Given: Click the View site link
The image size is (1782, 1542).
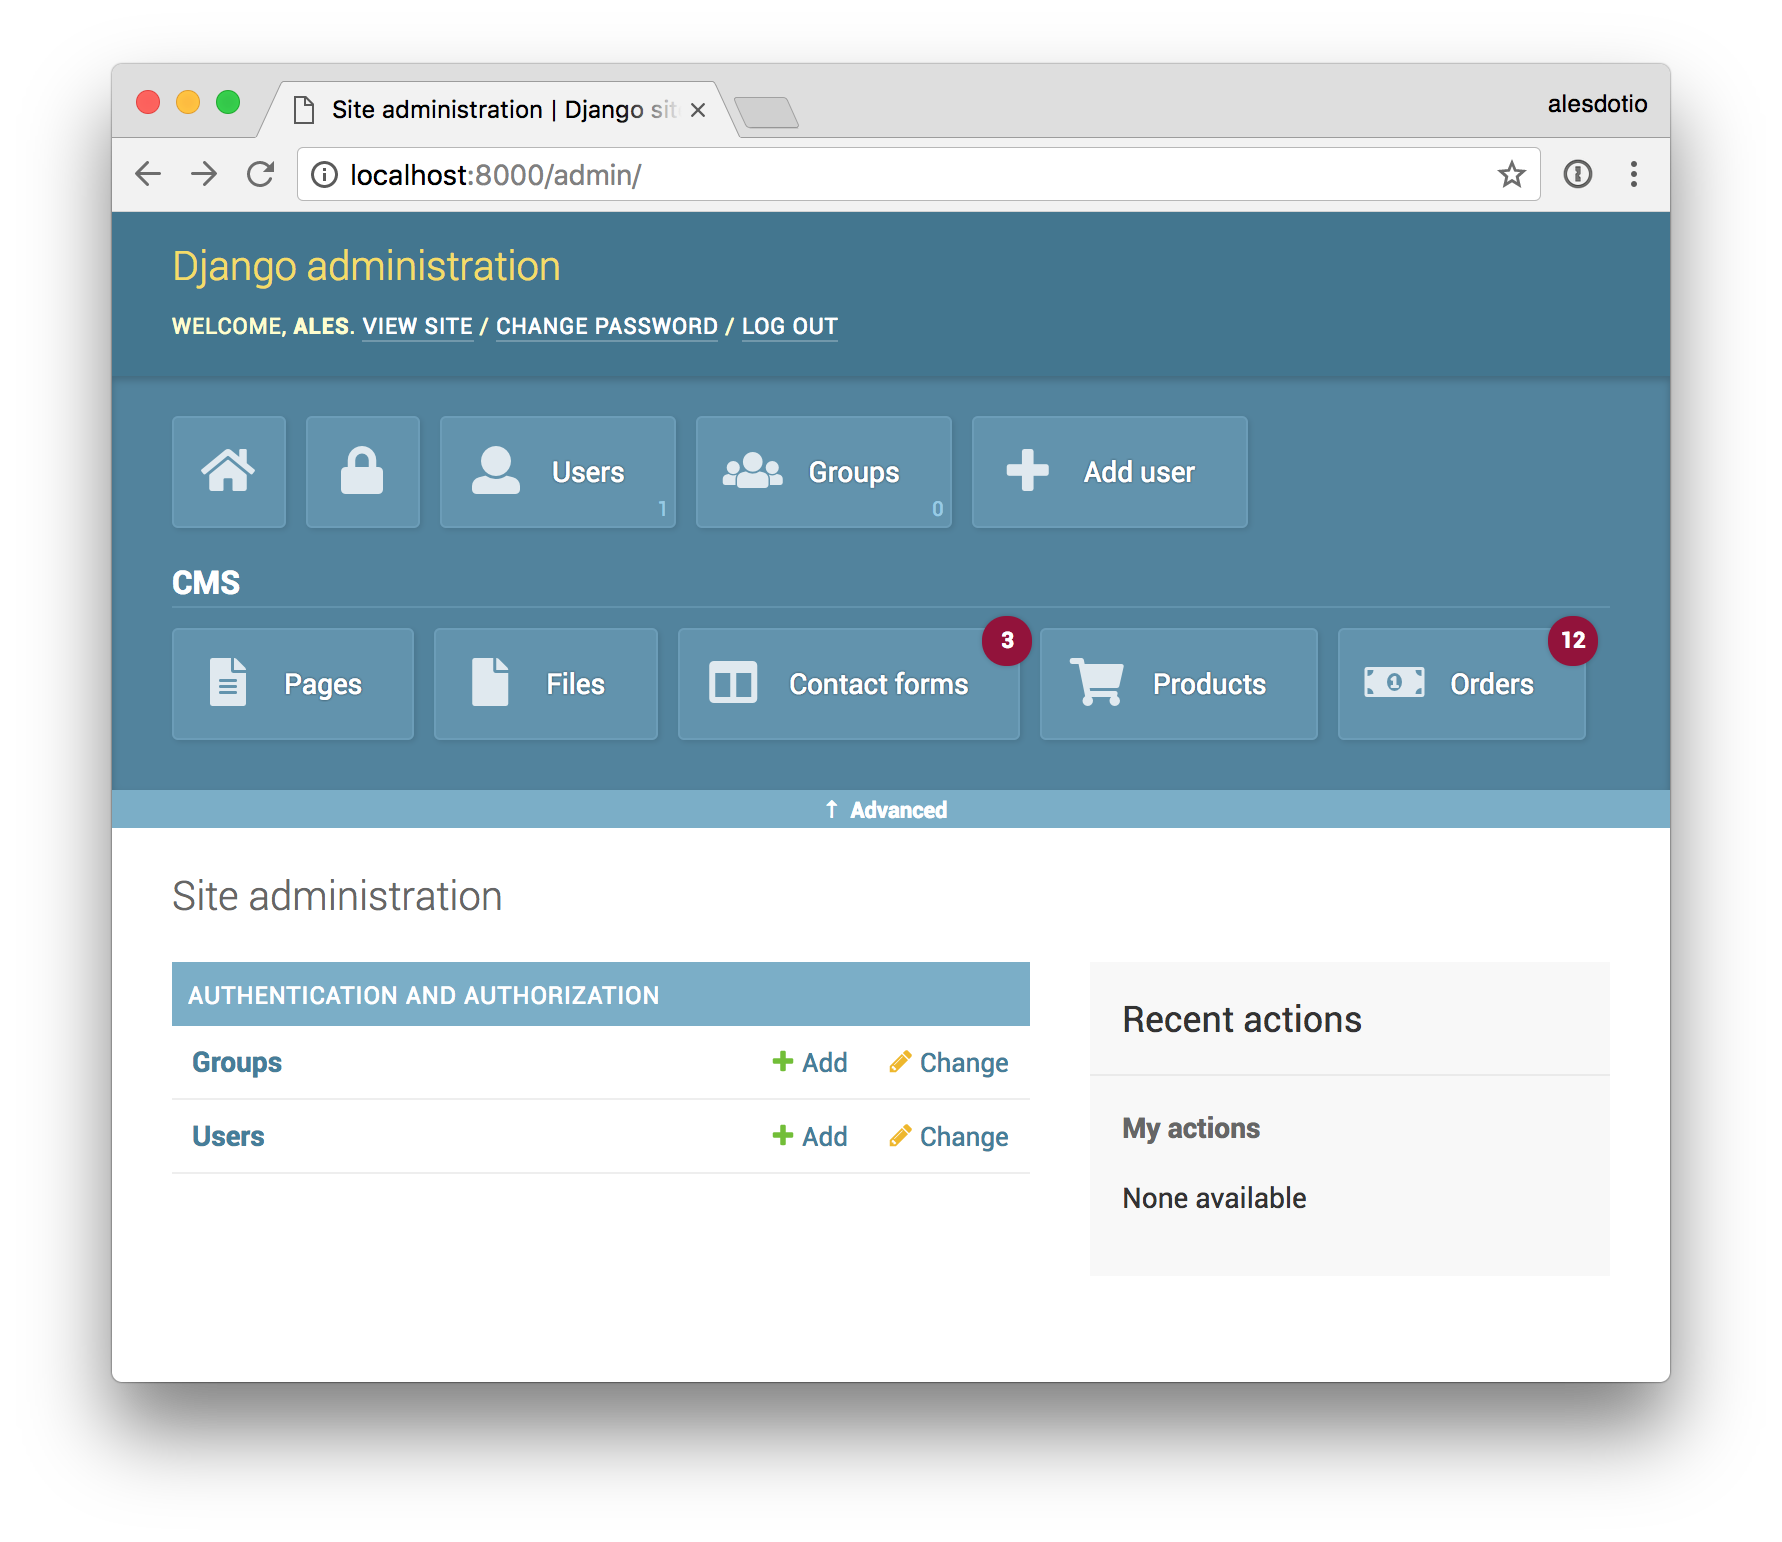Looking at the screenshot, I should coord(417,326).
